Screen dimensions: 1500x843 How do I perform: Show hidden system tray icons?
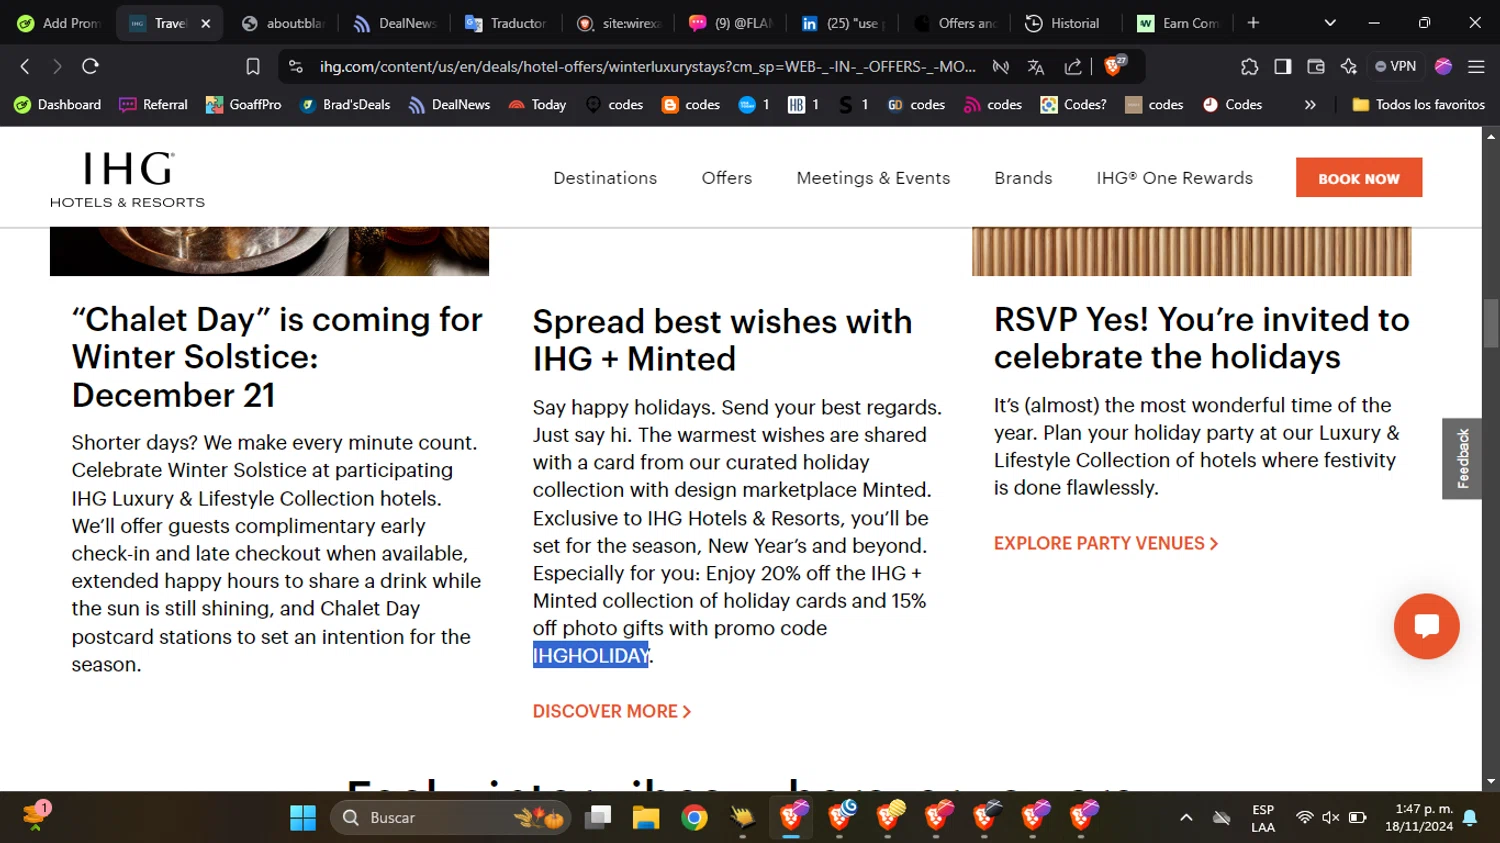coord(1186,817)
